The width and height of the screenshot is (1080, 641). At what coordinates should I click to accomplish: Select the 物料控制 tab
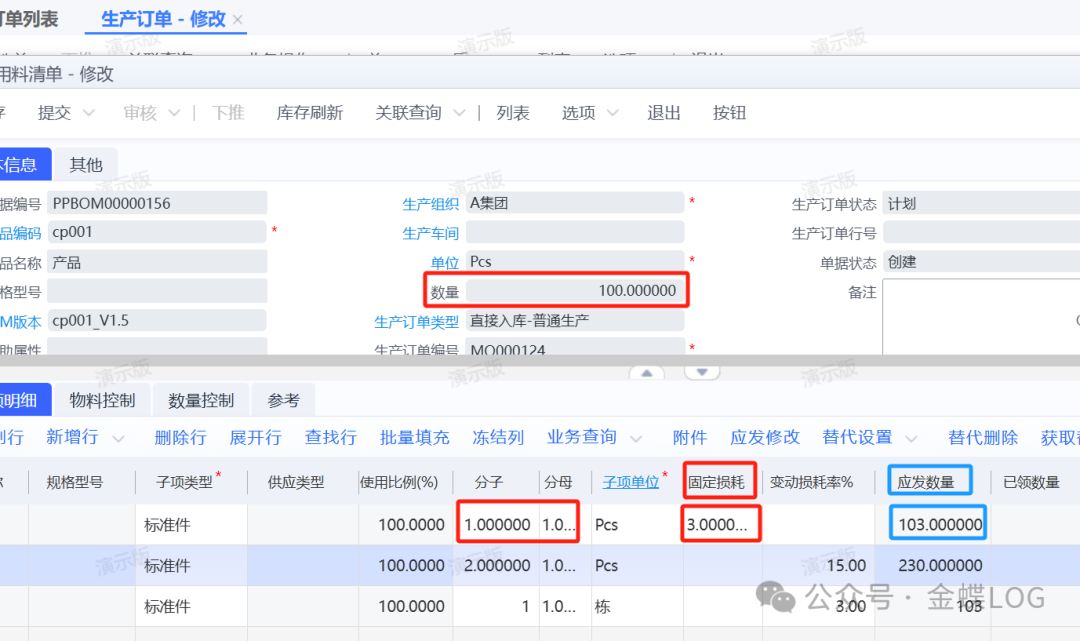pos(102,400)
